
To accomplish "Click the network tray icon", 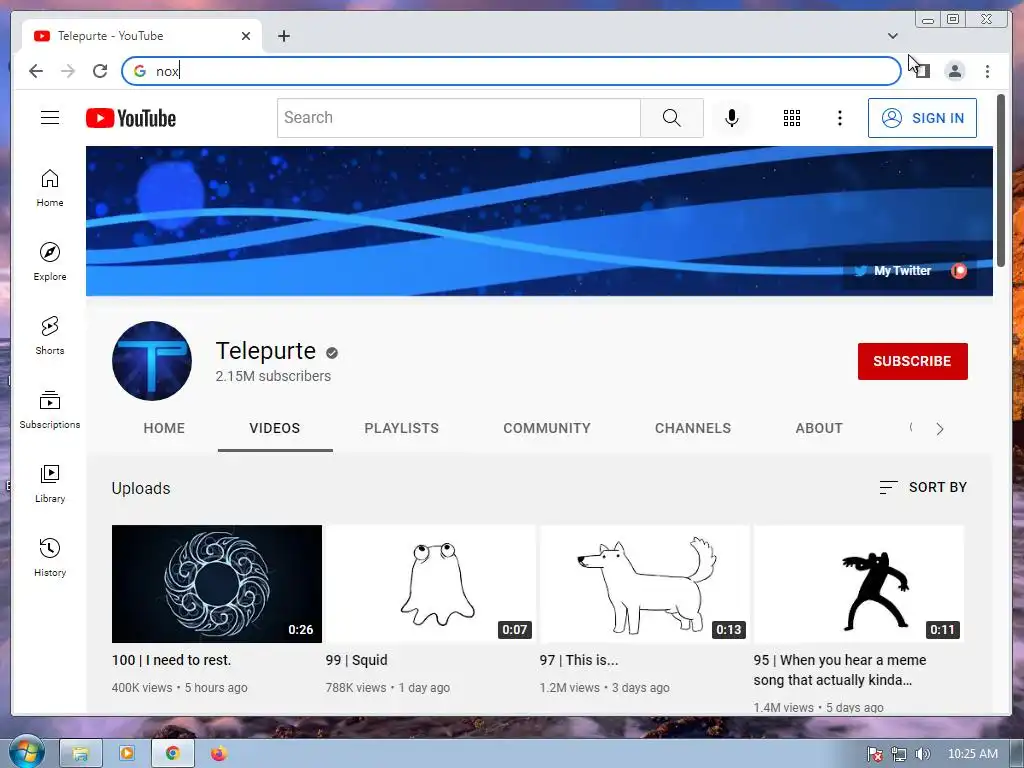I will [x=899, y=754].
